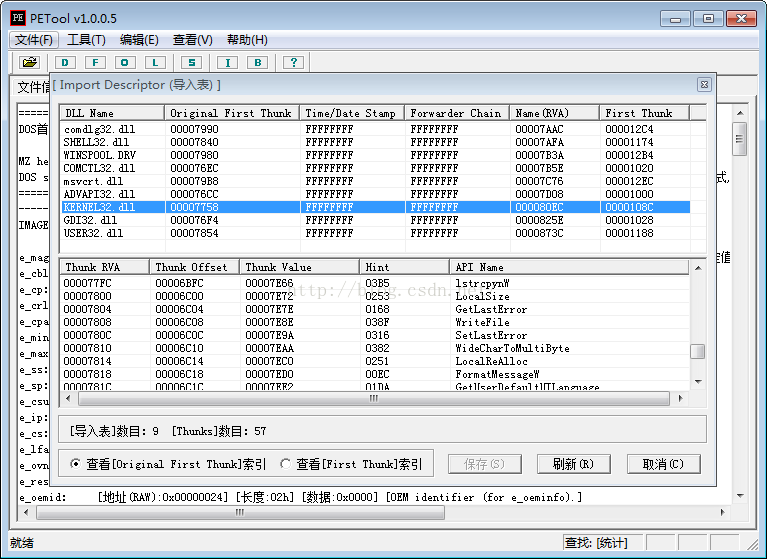
Task: Click Original First Thunk column header
Action: coord(232,113)
